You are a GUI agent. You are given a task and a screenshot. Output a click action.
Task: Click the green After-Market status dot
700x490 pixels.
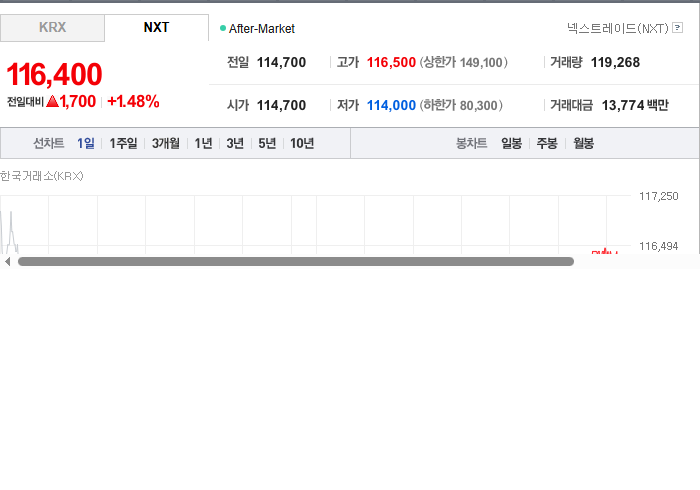[223, 28]
